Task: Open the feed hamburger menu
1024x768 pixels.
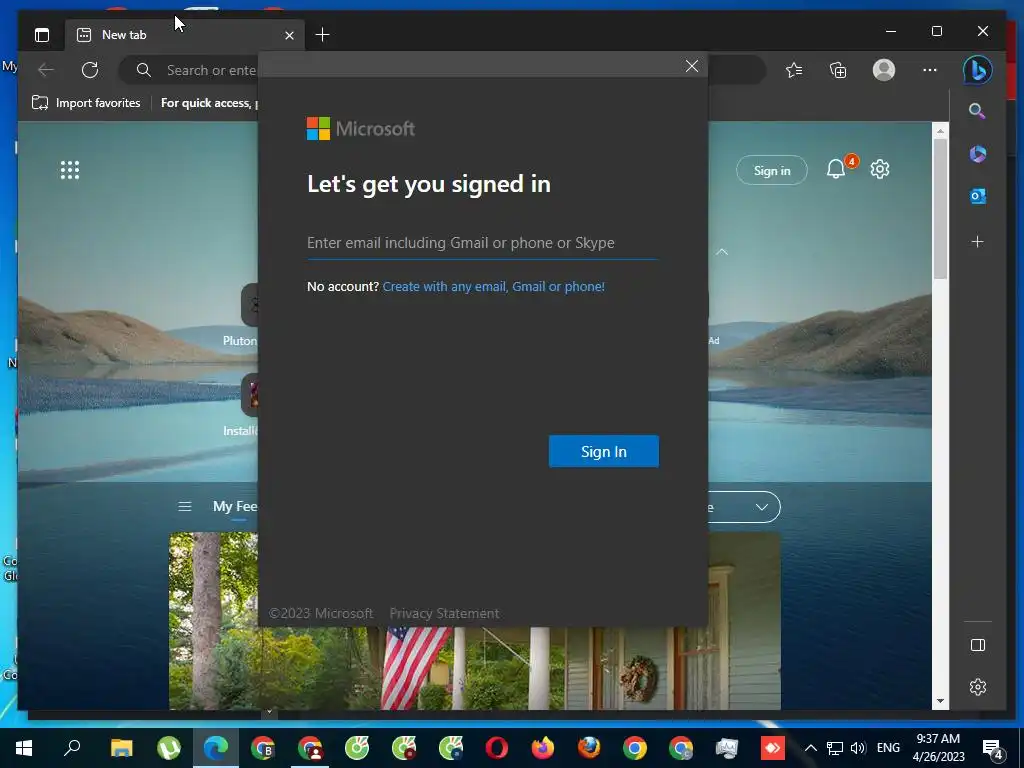Action: tap(185, 507)
